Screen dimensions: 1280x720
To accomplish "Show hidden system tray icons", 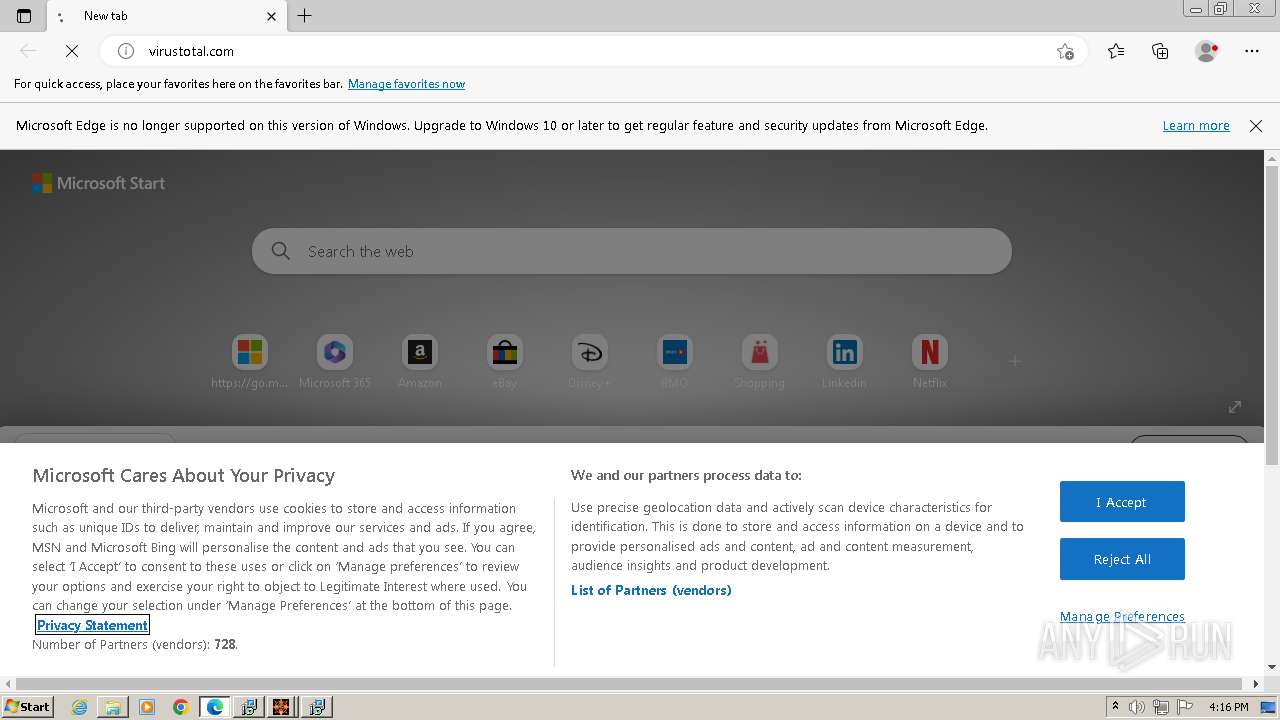I will 1116,707.
